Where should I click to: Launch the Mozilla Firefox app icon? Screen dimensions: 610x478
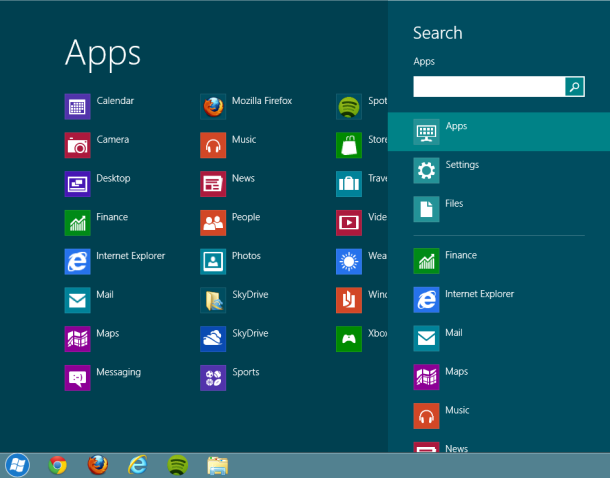pyautogui.click(x=213, y=107)
